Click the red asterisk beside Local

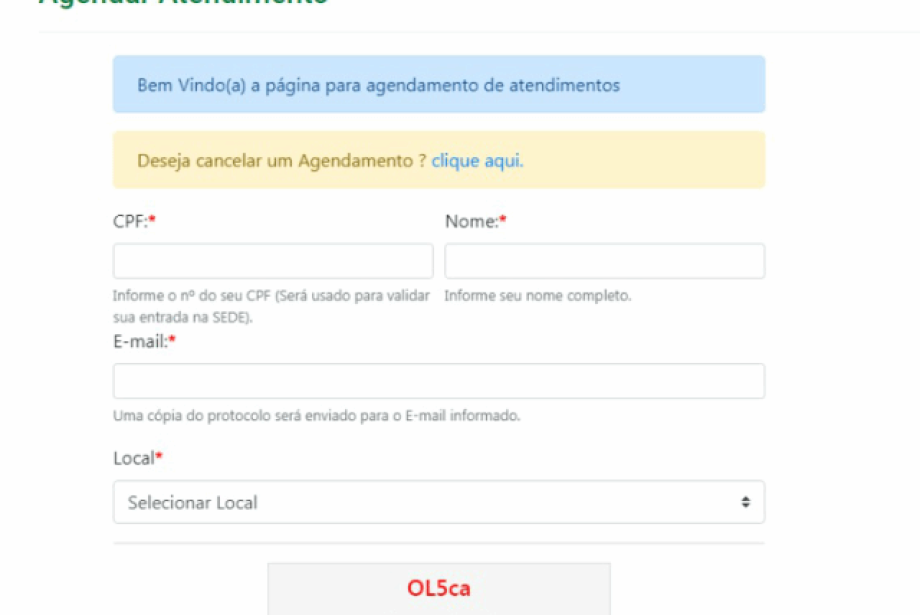pos(158,458)
